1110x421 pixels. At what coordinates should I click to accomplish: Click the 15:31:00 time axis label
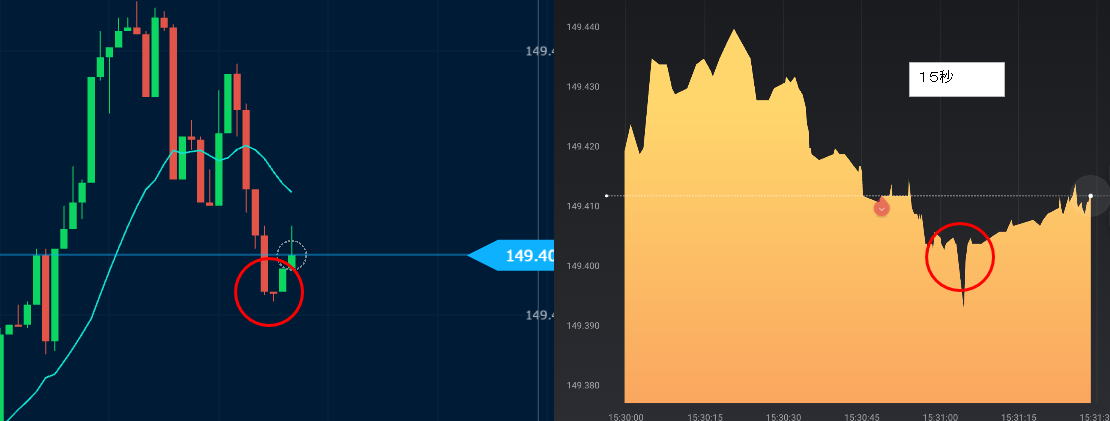[x=940, y=416]
